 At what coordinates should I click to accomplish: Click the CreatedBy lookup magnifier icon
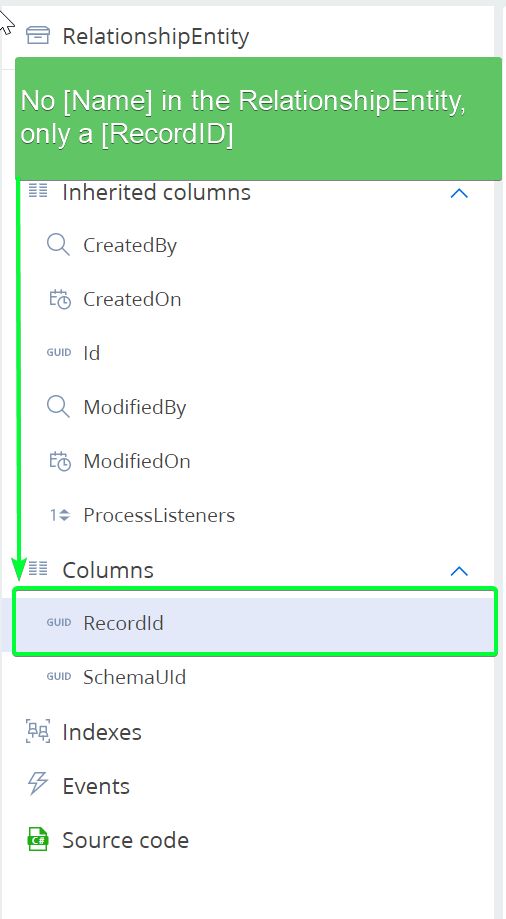pos(58,244)
